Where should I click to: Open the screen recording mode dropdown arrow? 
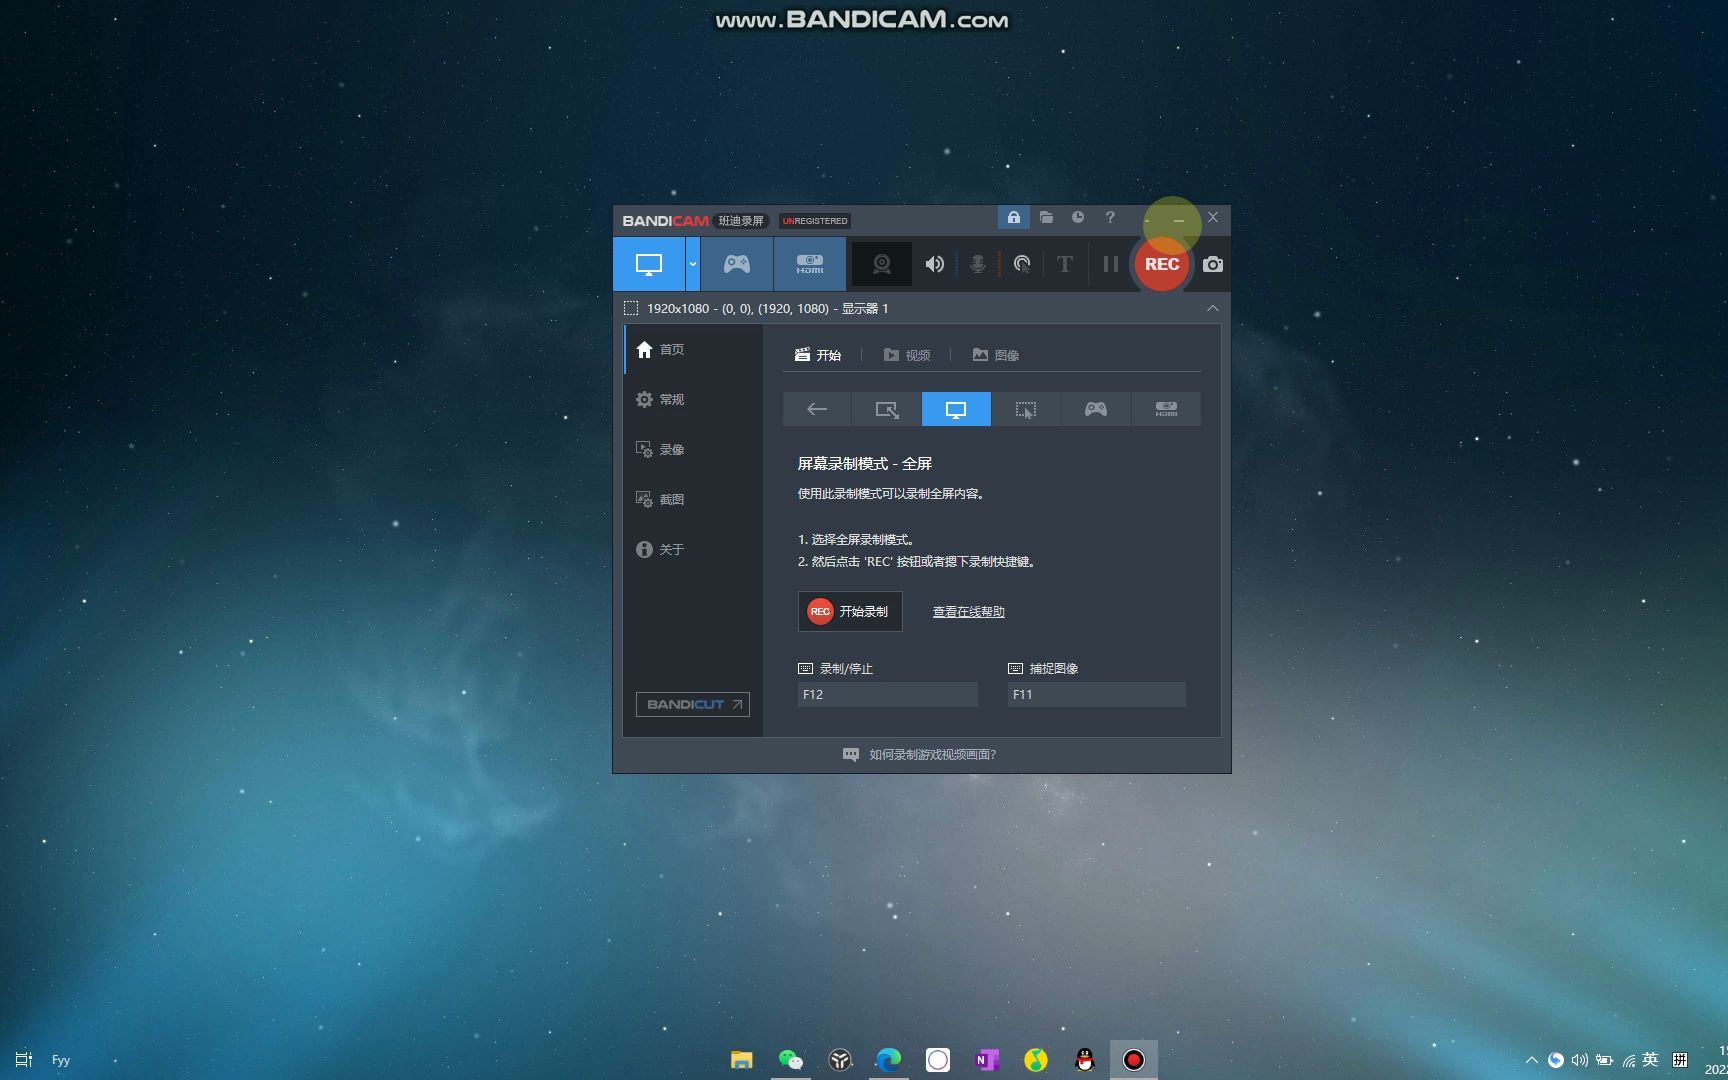click(692, 264)
